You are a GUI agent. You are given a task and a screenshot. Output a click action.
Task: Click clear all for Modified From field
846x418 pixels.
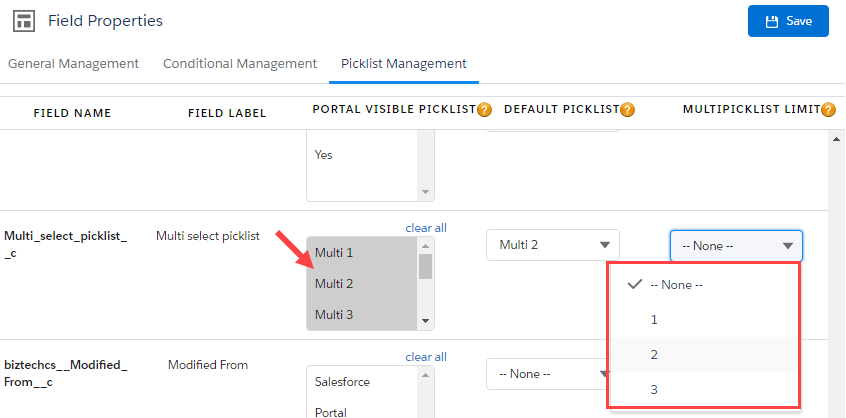(x=425, y=357)
